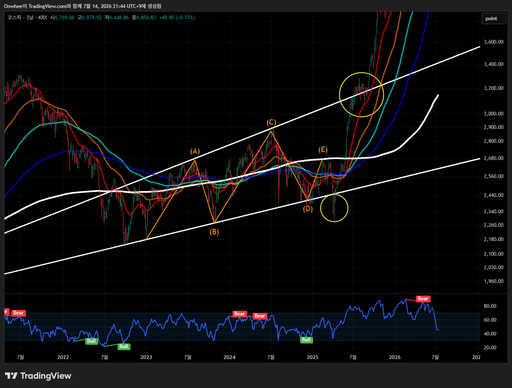Viewport: 512px width, 388px height.
Task: Click the 2,180.00 price axis label
Action: click(494, 239)
